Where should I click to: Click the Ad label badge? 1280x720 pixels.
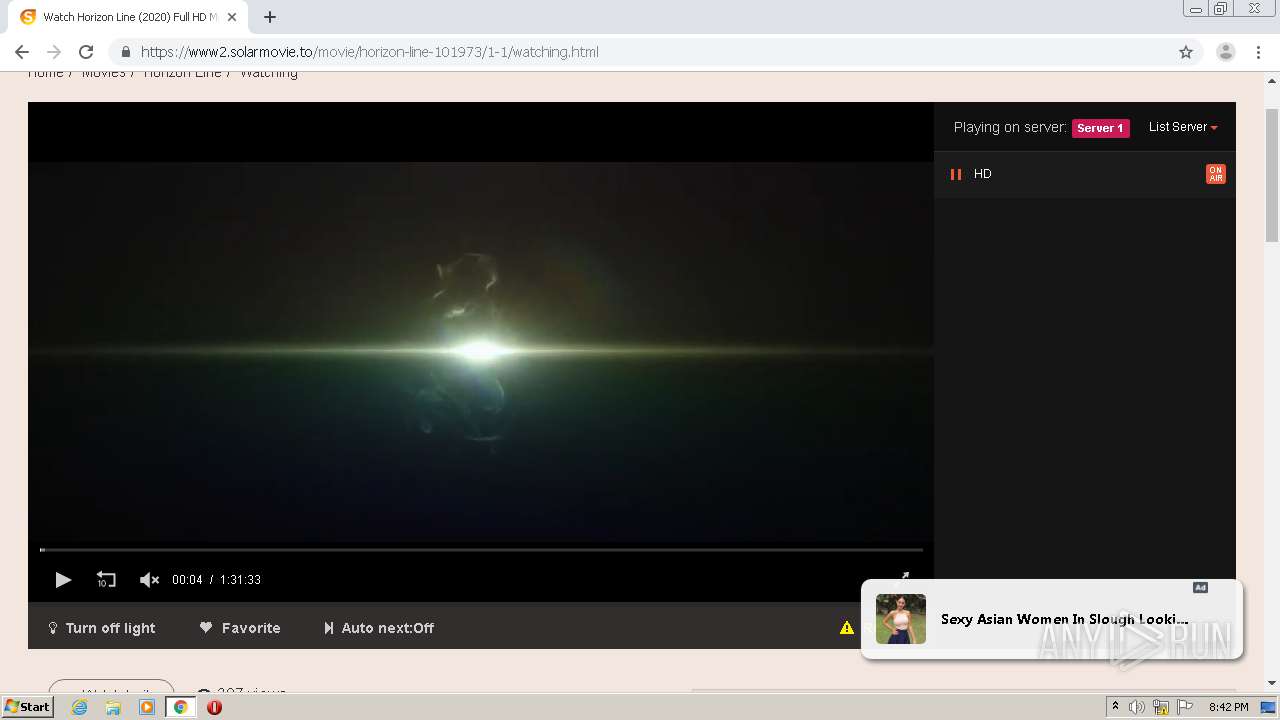(x=1201, y=587)
